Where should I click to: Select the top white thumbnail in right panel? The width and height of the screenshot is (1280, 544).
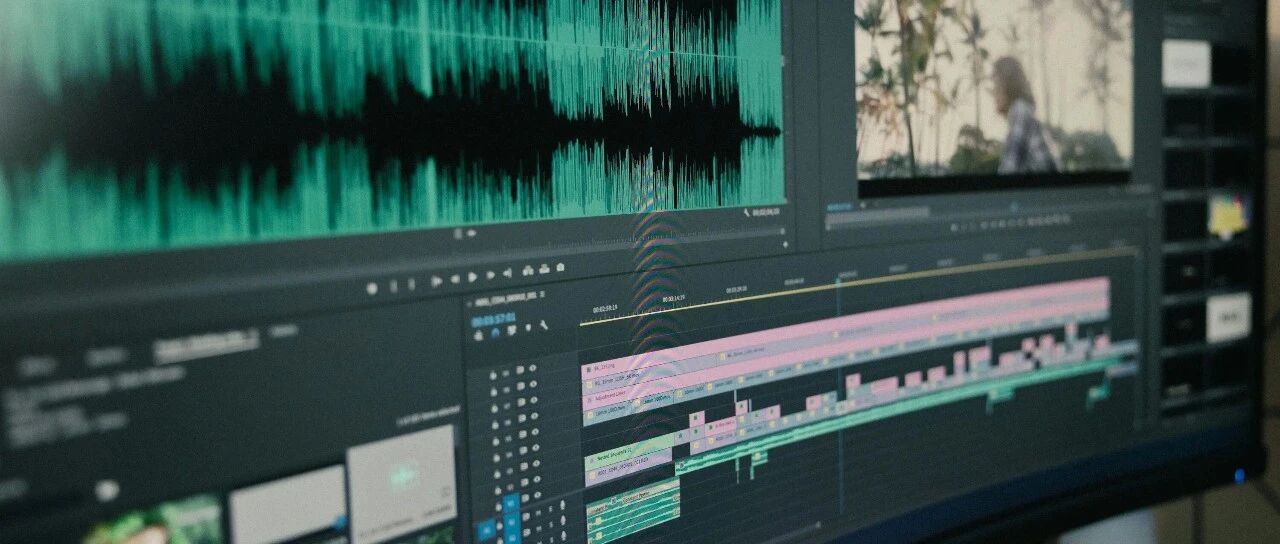pos(1186,64)
